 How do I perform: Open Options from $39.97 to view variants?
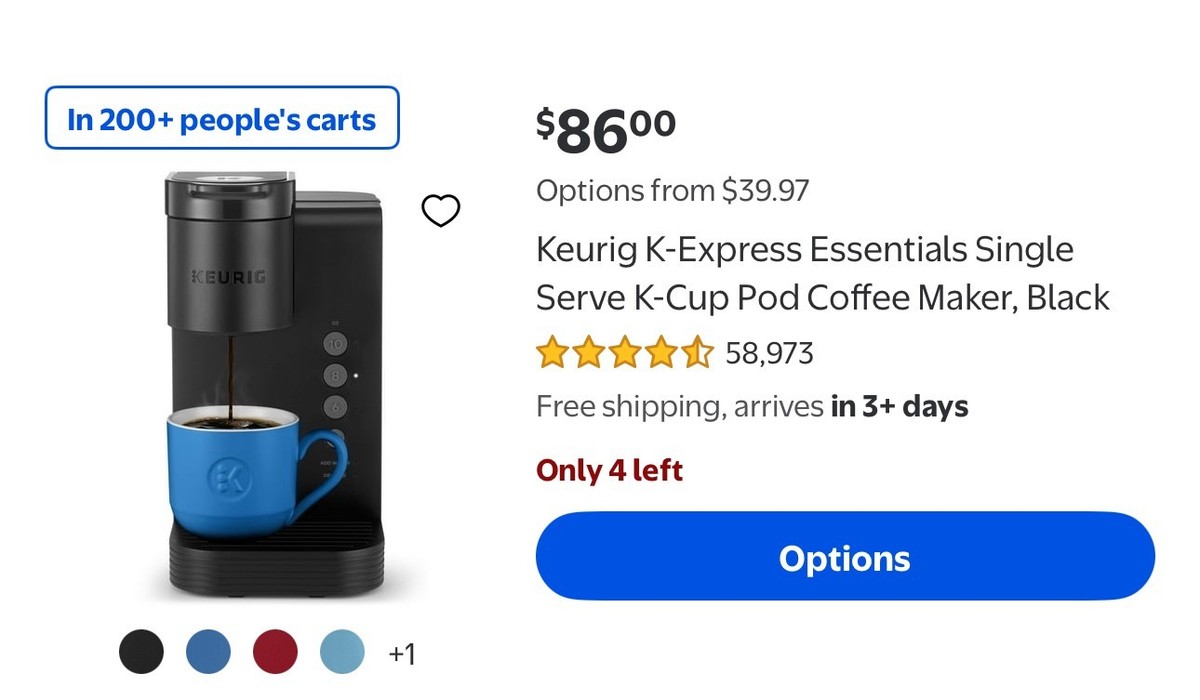(x=672, y=190)
